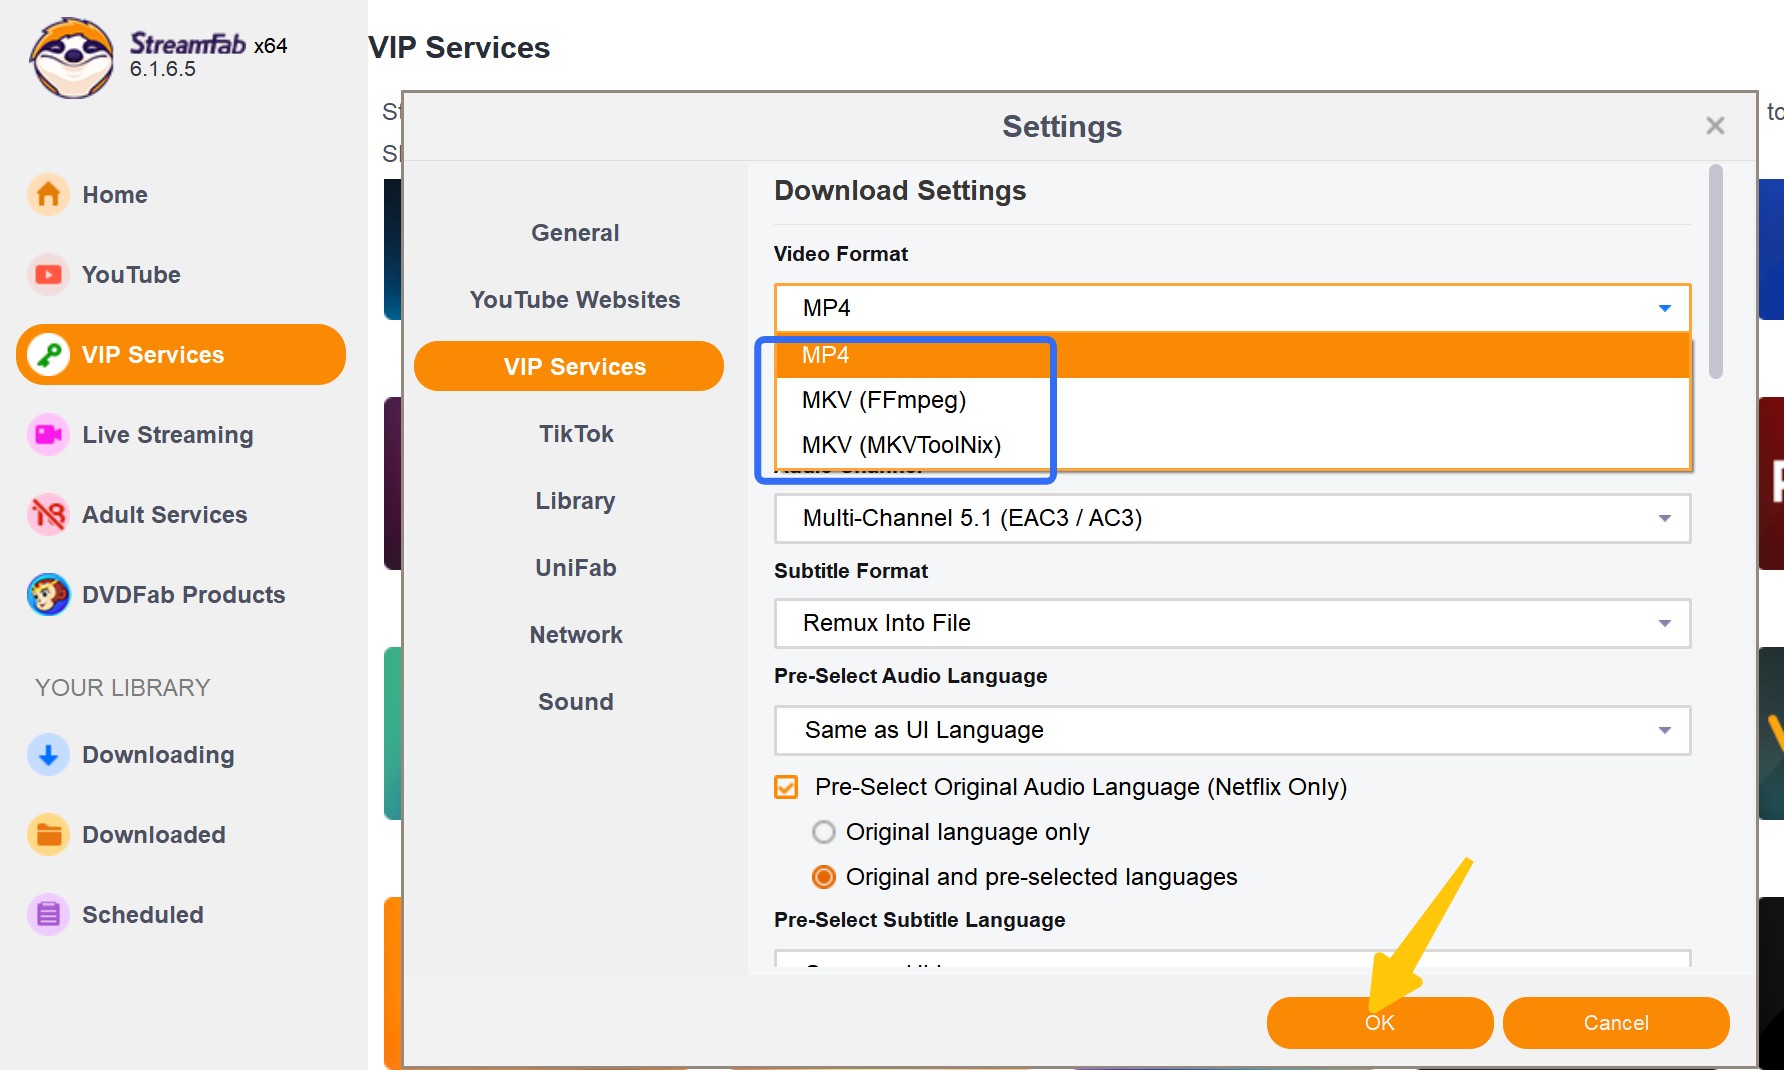
Task: Click the StreamFab sloth logo
Action: (x=71, y=57)
